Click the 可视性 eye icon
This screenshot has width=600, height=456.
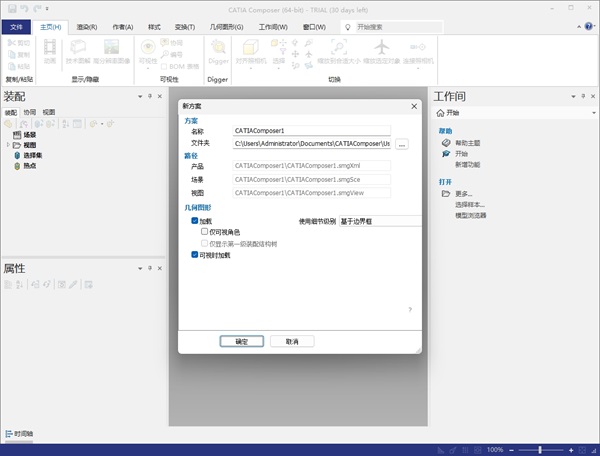(x=148, y=47)
